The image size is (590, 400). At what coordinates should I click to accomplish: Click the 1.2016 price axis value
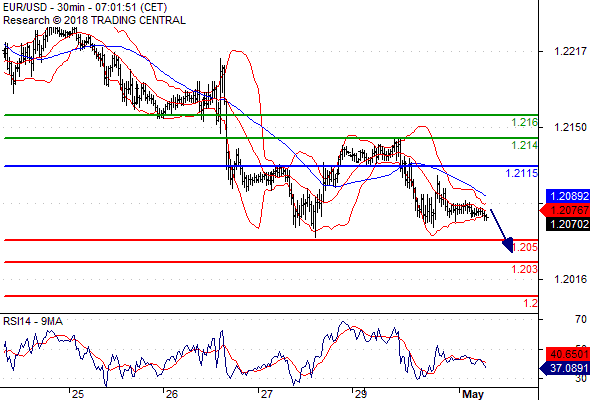[570, 279]
